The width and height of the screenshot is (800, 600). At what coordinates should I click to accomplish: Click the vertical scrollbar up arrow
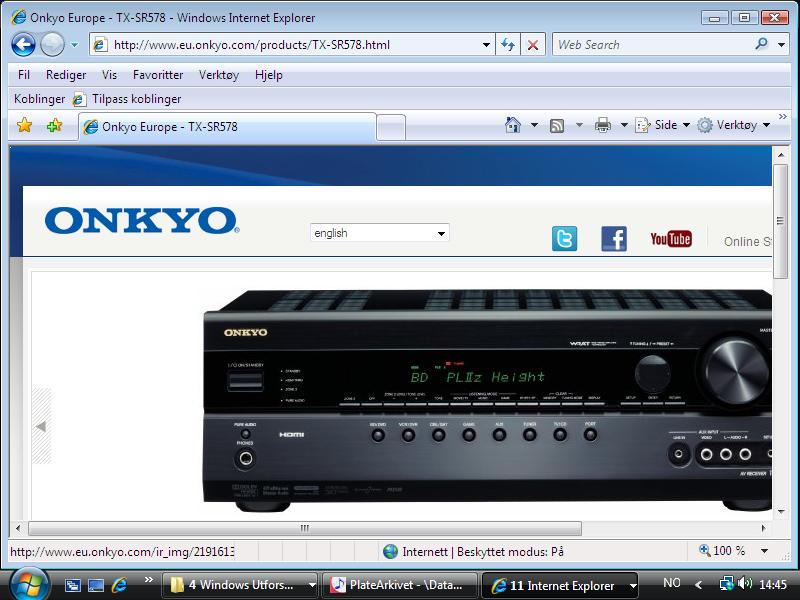(x=781, y=155)
